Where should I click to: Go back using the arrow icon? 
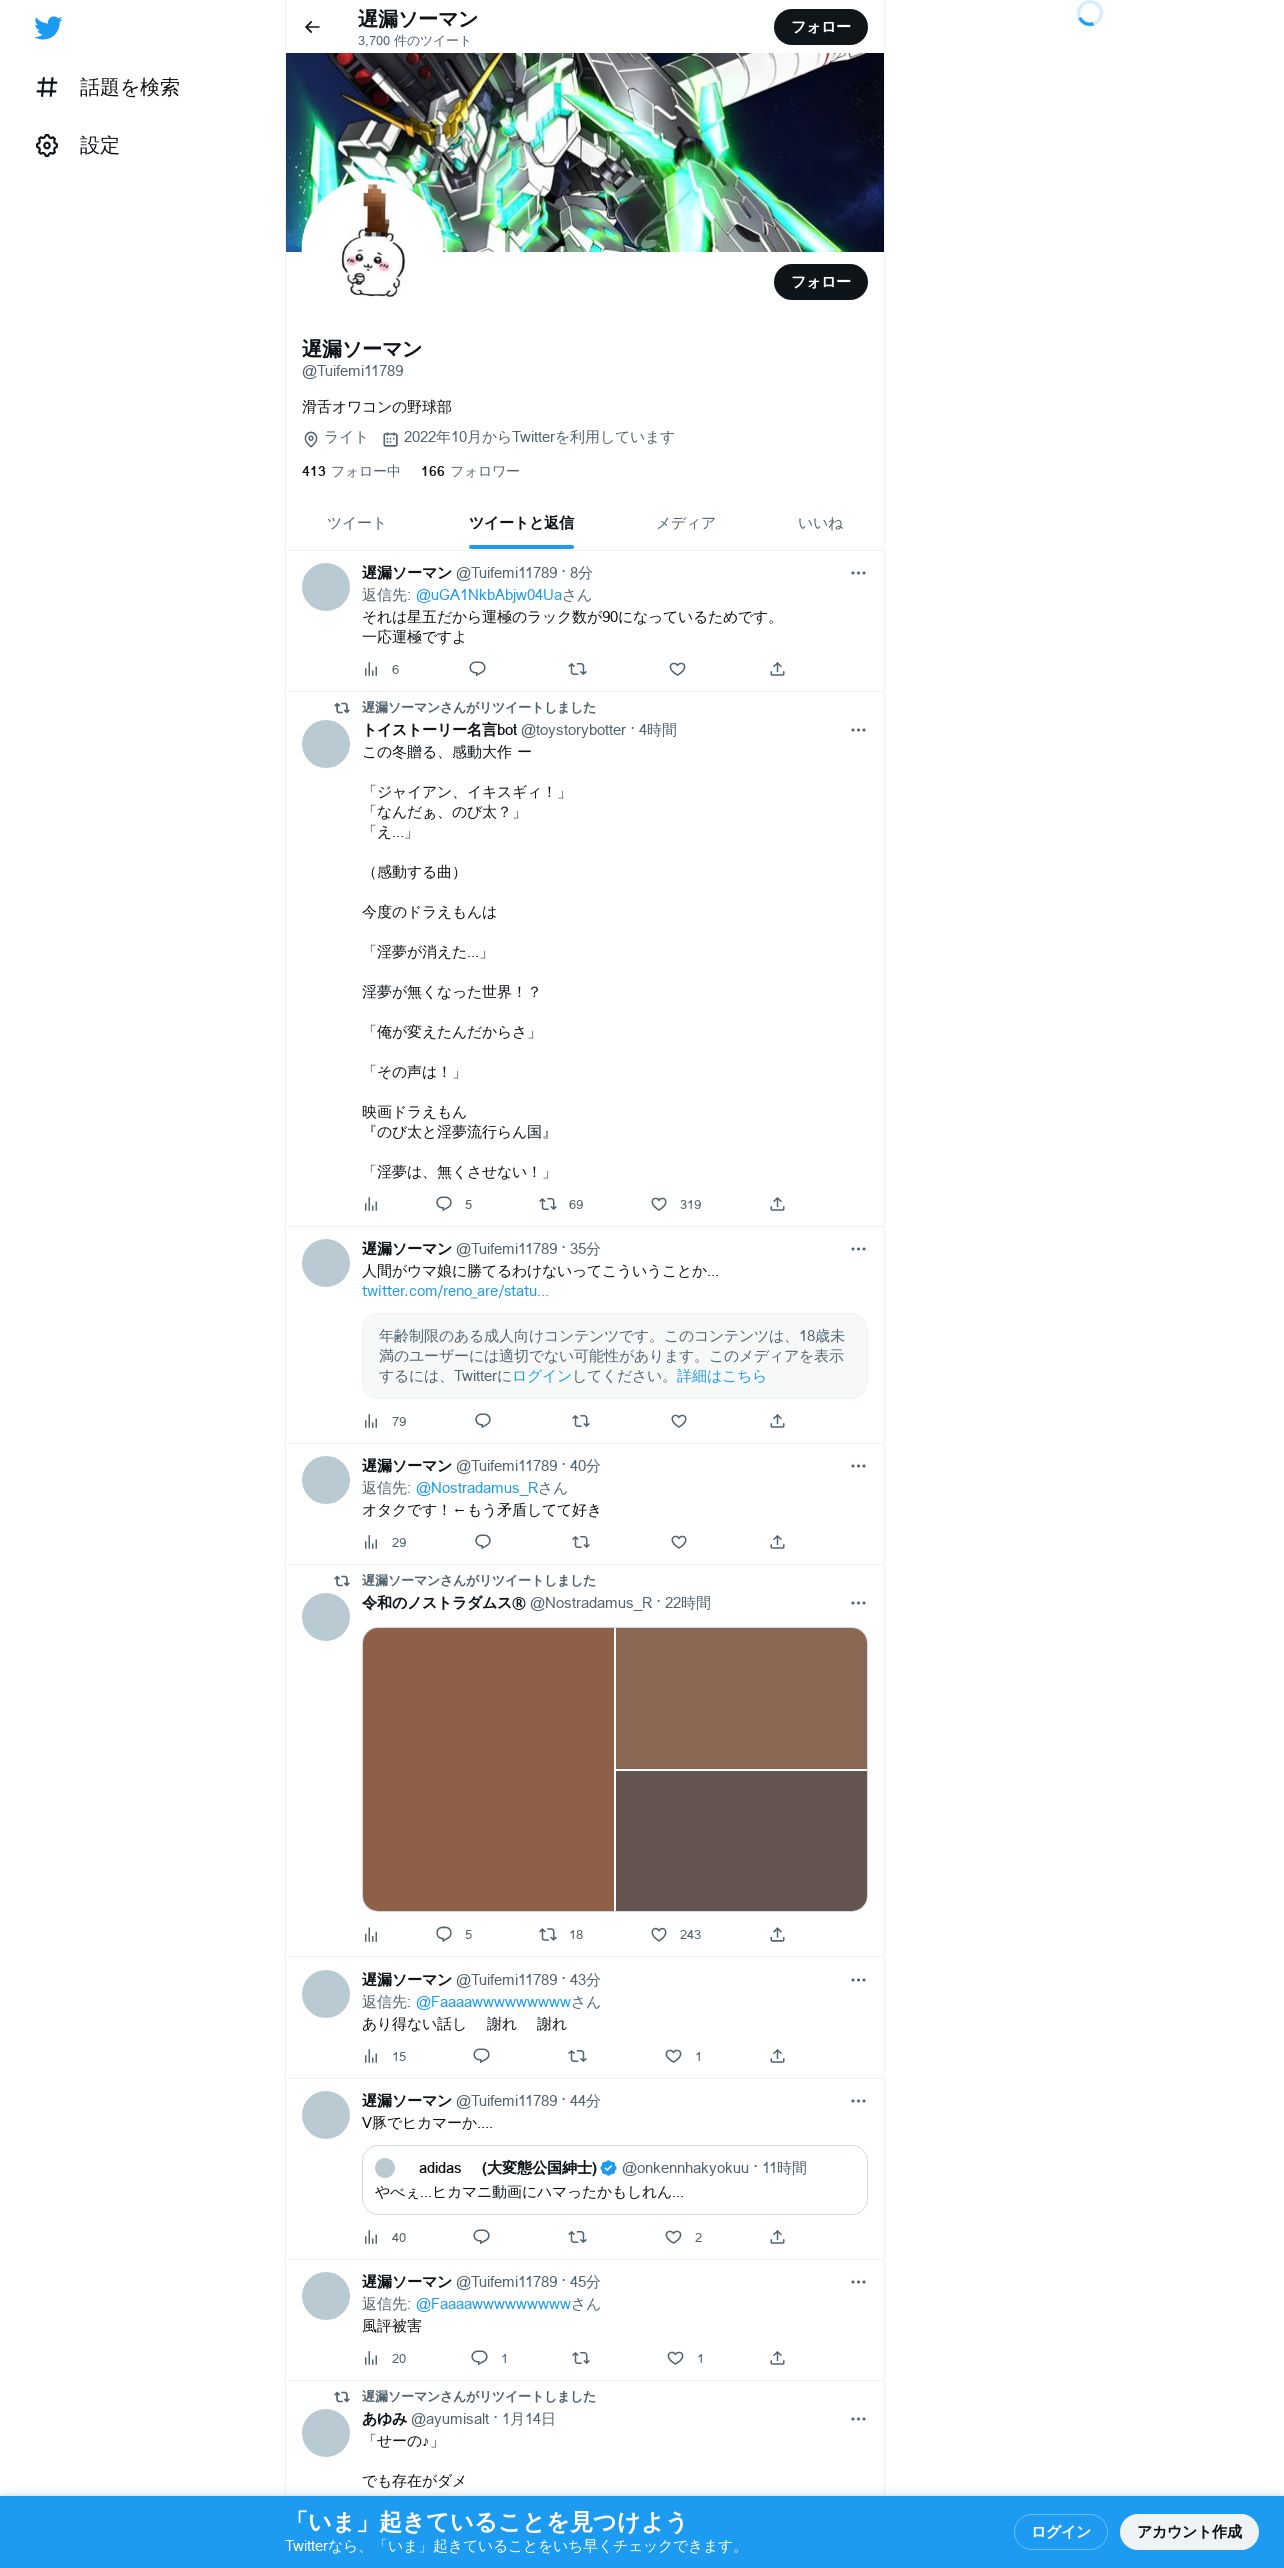312,27
